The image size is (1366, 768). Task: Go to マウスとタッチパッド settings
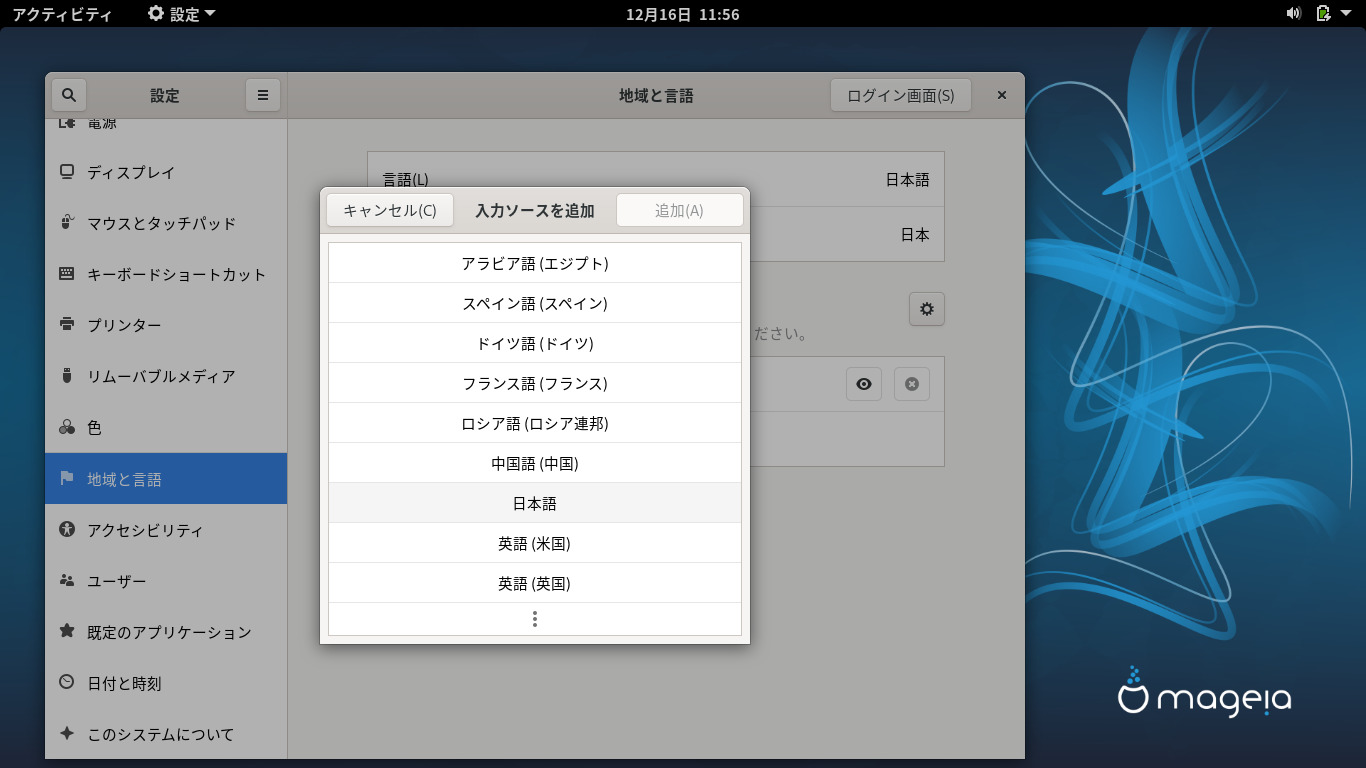(161, 223)
